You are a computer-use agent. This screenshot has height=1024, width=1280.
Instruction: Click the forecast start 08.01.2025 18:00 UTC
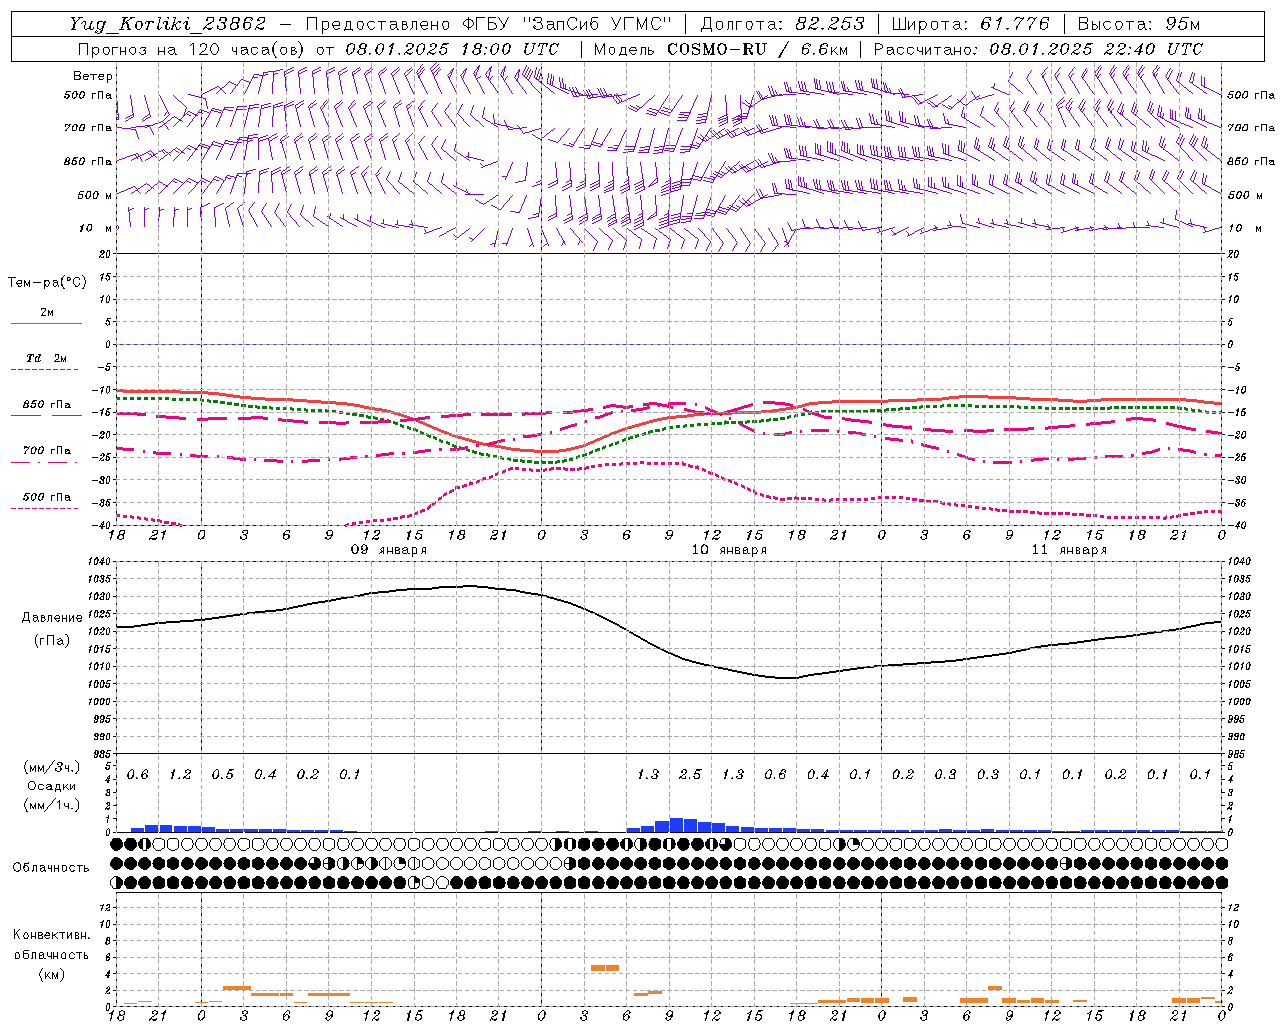(452, 49)
